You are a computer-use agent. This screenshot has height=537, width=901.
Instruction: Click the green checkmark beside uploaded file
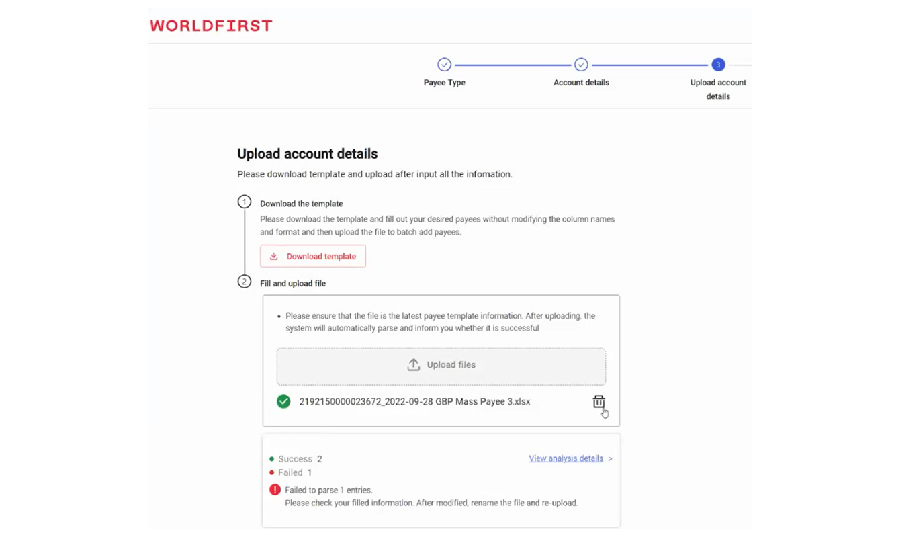click(x=284, y=402)
